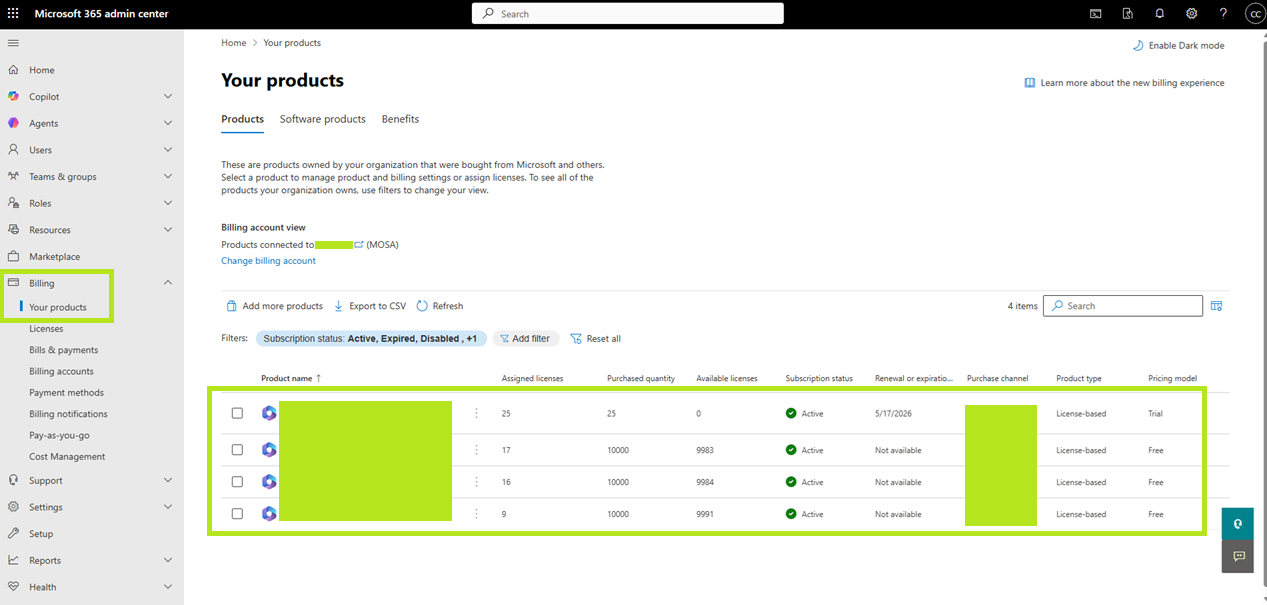Click the Users person icon
The height and width of the screenshot is (605, 1267).
[x=13, y=150]
